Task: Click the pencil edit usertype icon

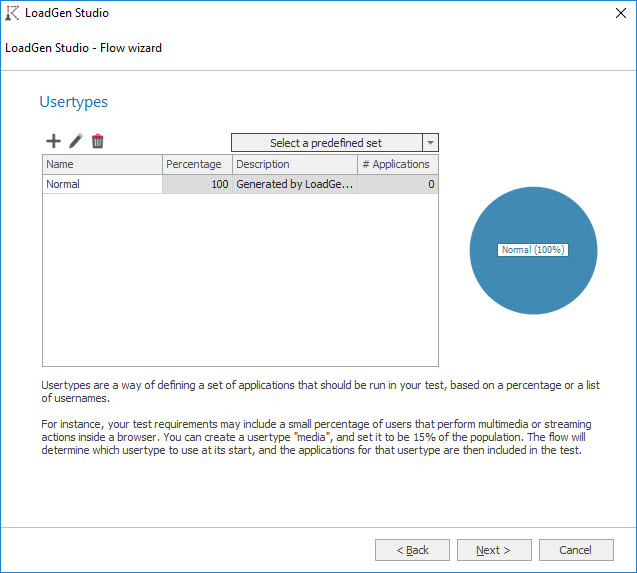Action: [76, 142]
